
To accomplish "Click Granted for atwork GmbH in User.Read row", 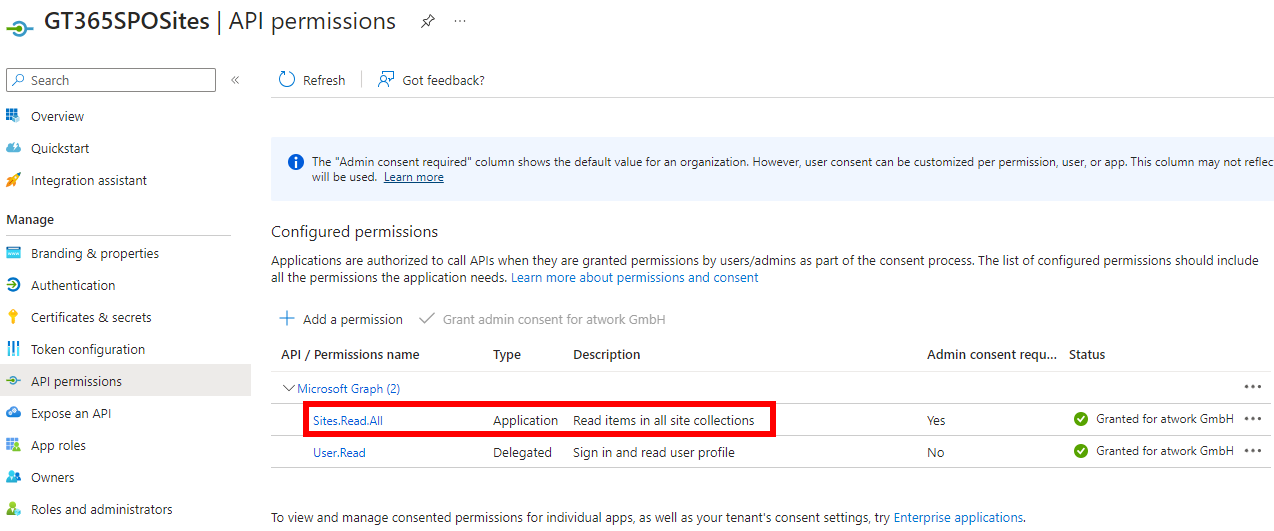I will [1165, 451].
